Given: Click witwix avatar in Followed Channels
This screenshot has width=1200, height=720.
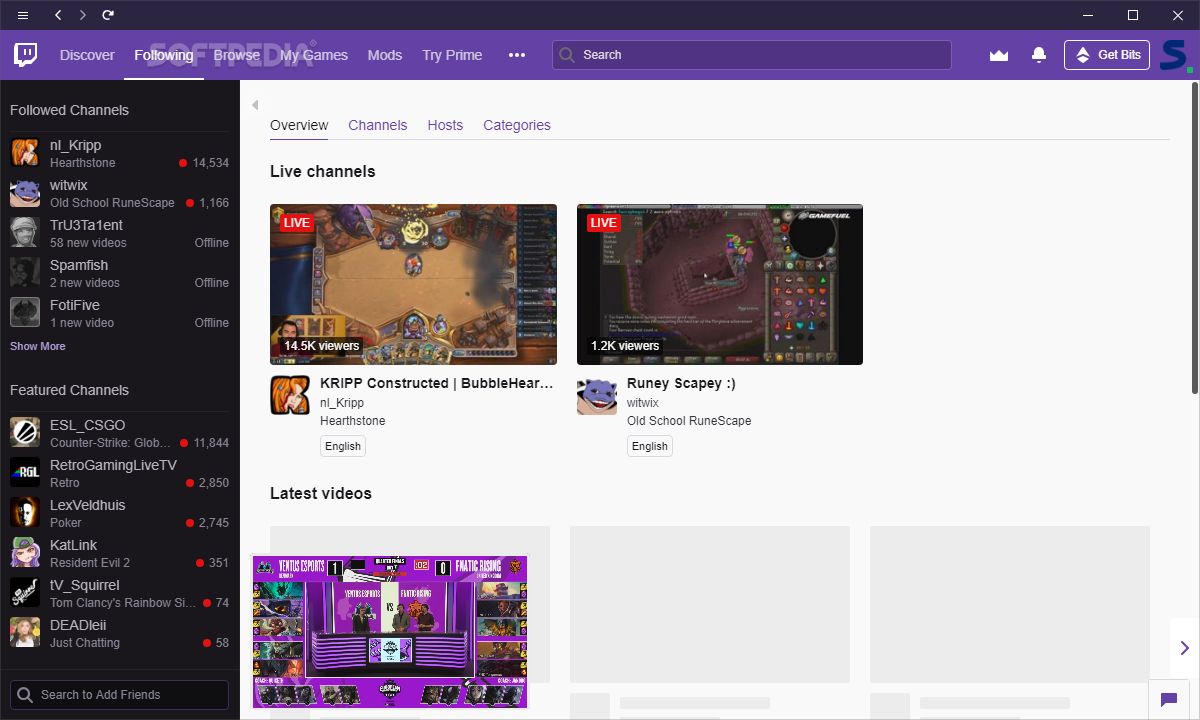Looking at the screenshot, I should (25, 193).
